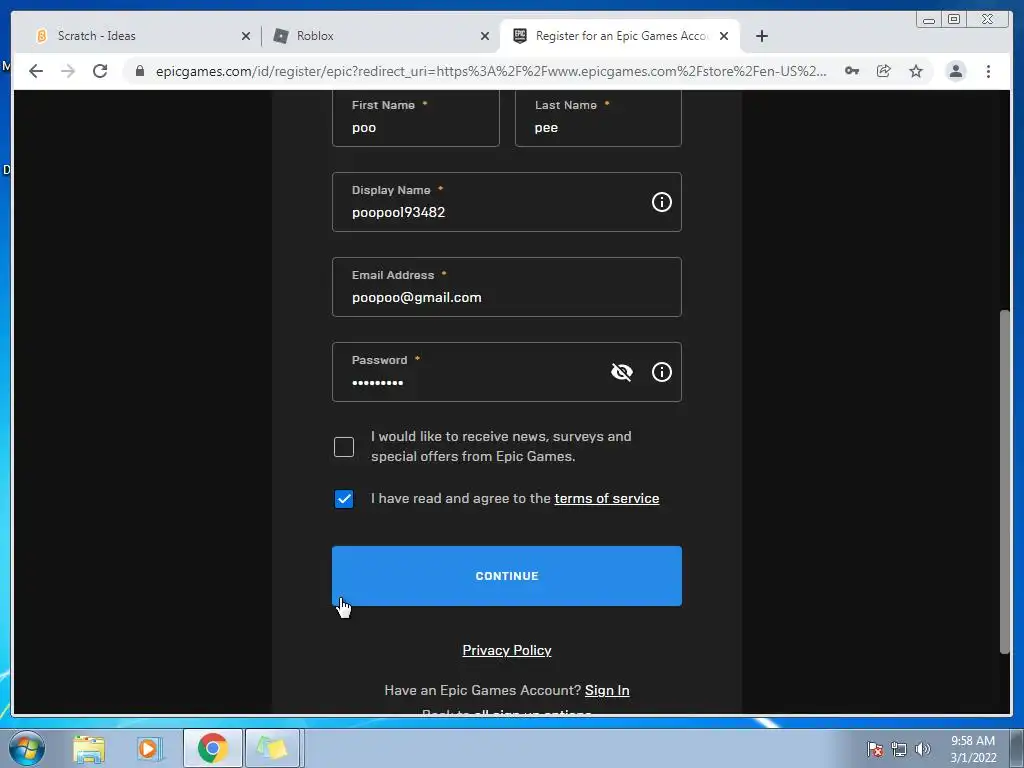This screenshot has width=1024, height=768.
Task: Click the browser forward arrow
Action: click(x=68, y=71)
